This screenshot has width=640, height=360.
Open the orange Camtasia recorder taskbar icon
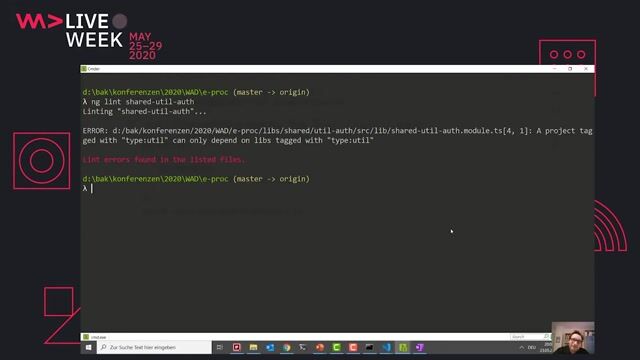[x=353, y=347]
